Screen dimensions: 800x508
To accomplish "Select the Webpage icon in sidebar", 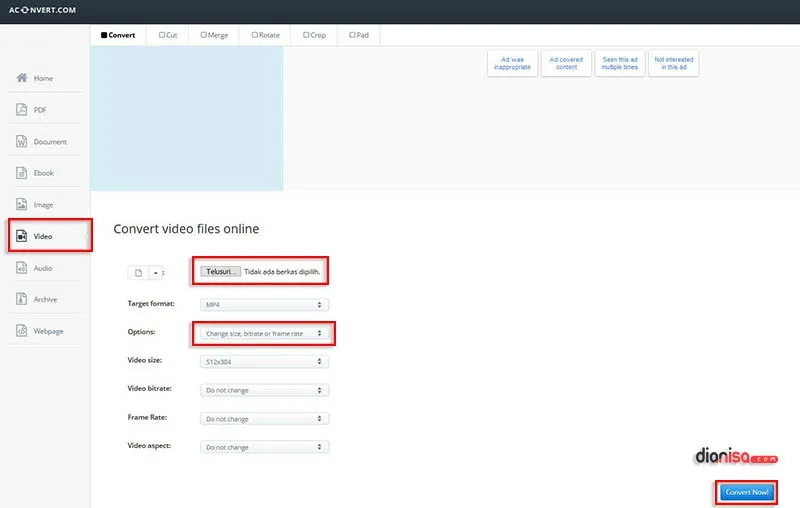I will click(x=21, y=331).
